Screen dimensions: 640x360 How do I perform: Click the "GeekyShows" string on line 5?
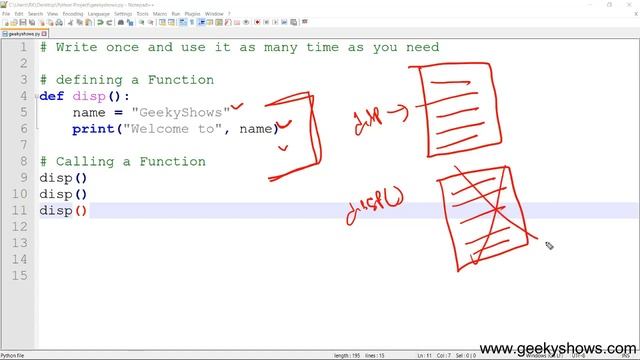[181, 112]
